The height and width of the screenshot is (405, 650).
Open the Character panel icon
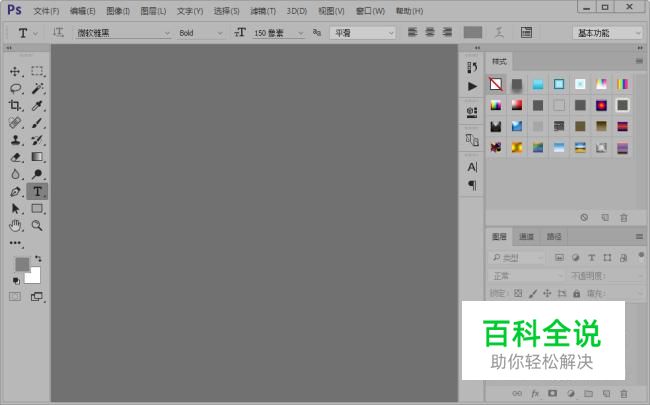pyautogui.click(x=472, y=167)
